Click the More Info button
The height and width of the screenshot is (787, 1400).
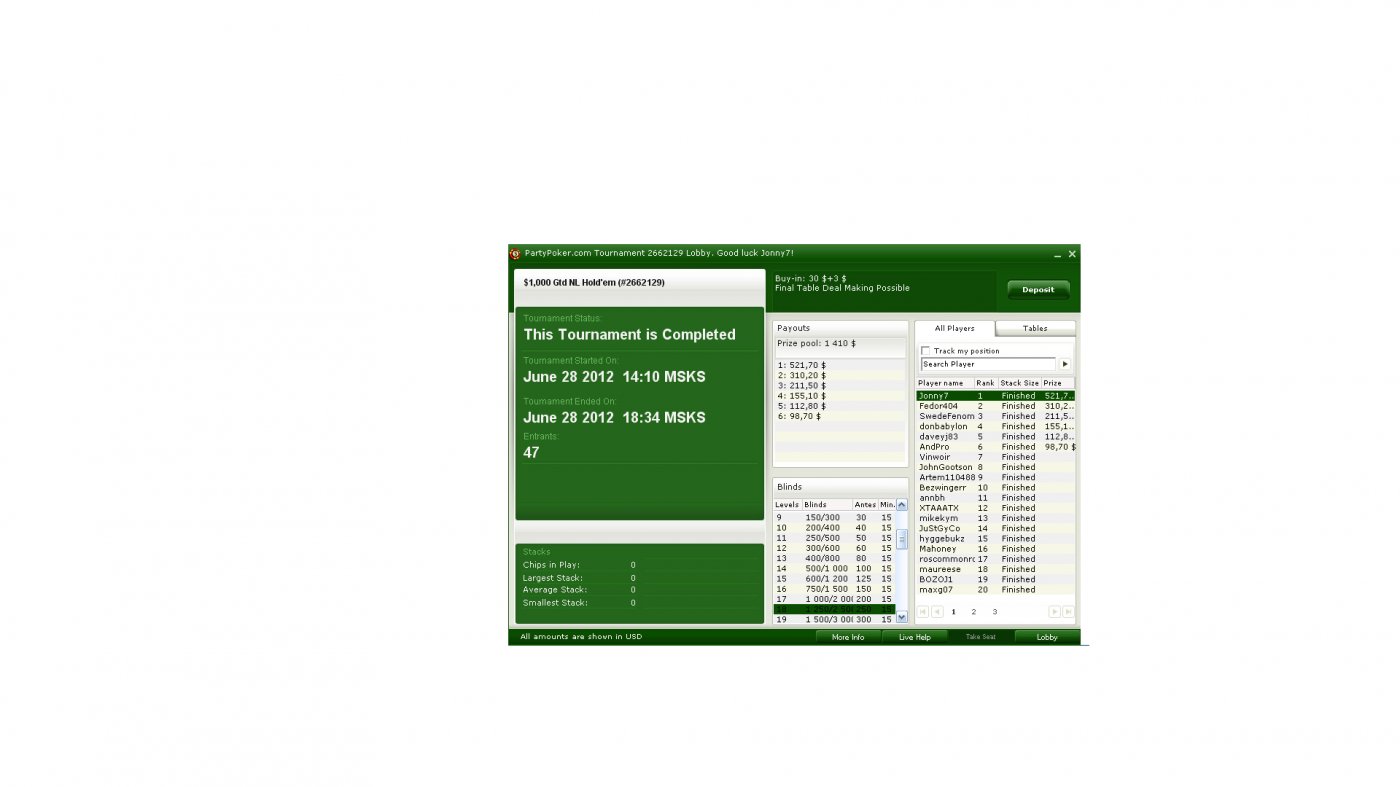pyautogui.click(x=848, y=637)
